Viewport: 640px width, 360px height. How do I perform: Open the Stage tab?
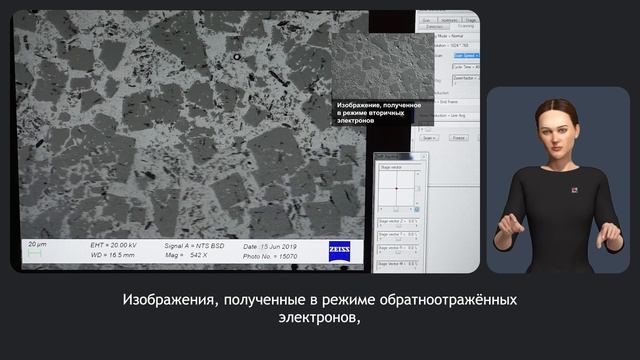coord(471,20)
